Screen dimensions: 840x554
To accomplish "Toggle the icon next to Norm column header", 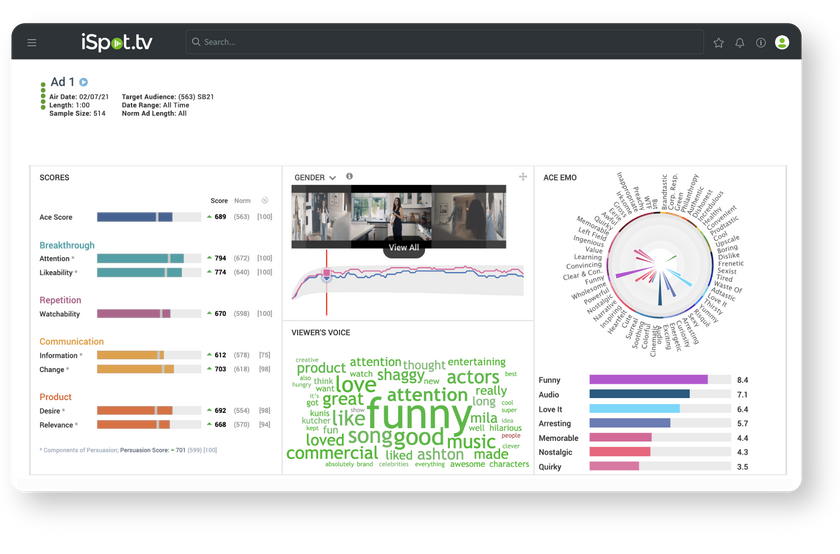I will tap(265, 200).
